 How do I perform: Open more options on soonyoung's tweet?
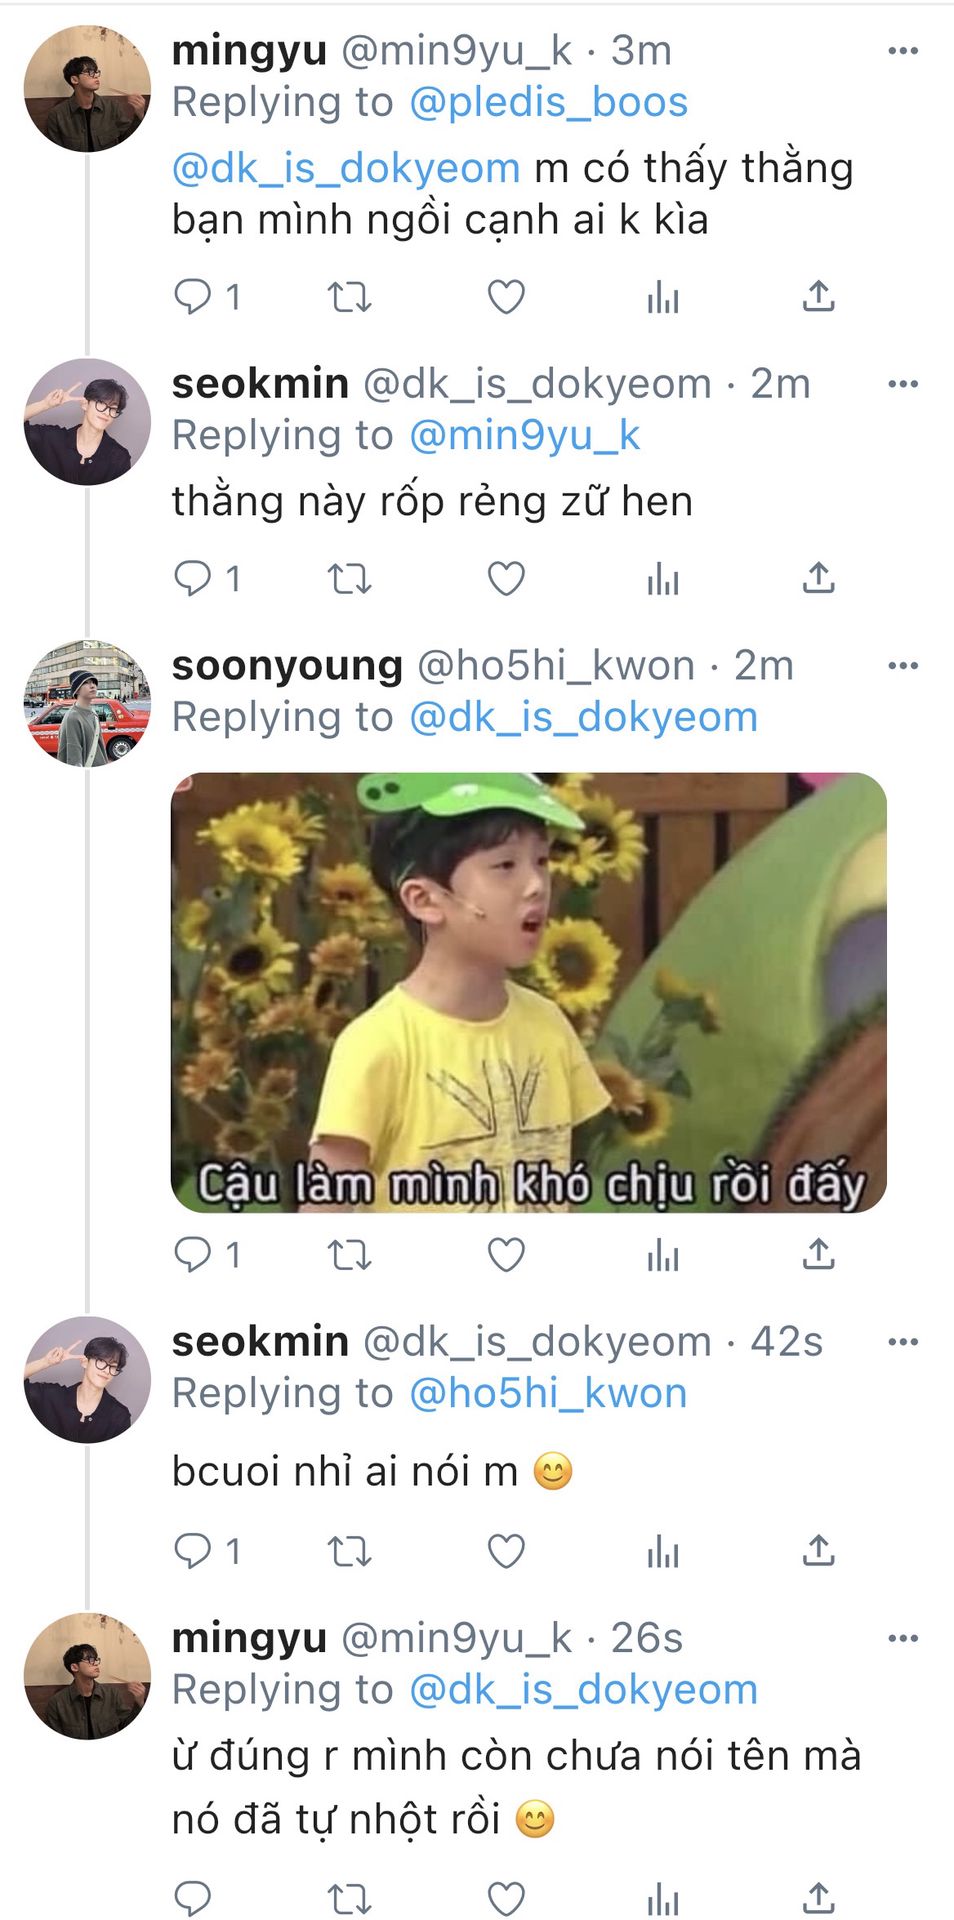[x=902, y=666]
